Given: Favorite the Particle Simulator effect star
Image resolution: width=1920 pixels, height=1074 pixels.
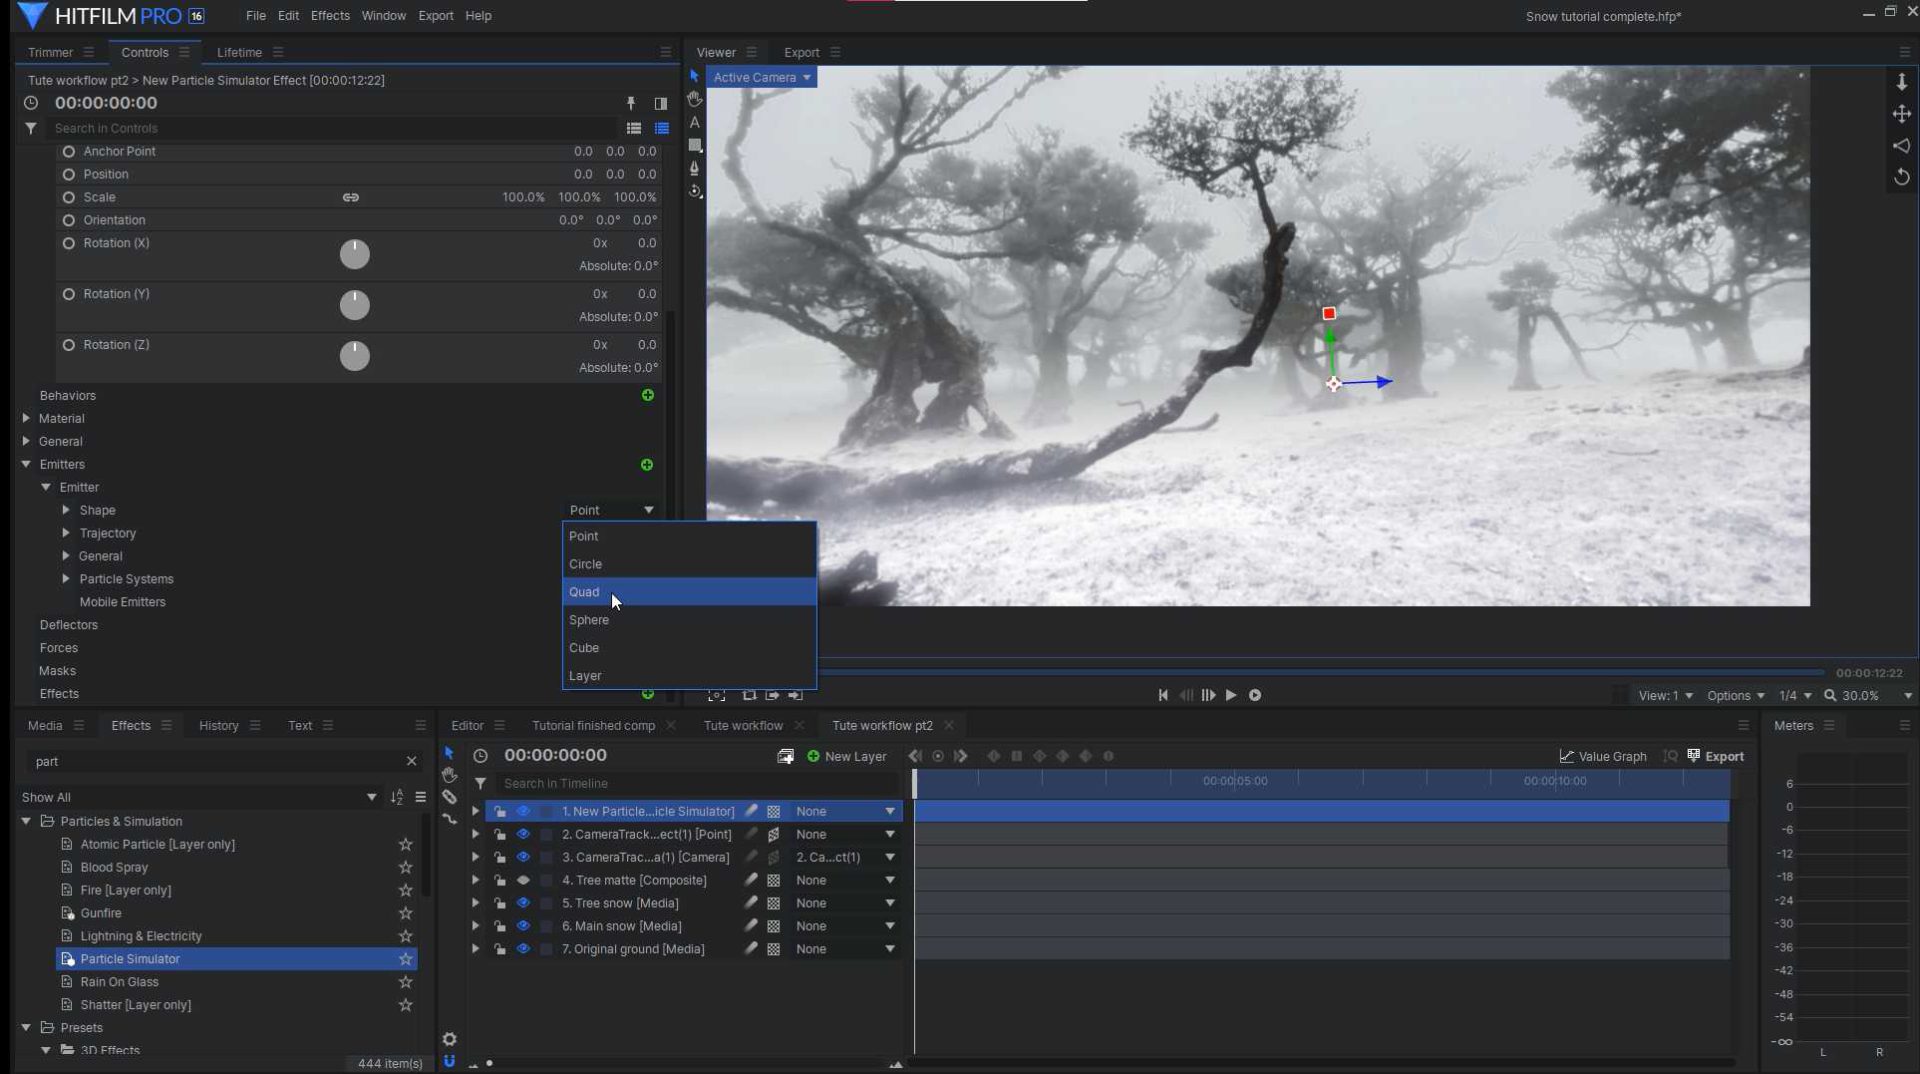Looking at the screenshot, I should [405, 959].
